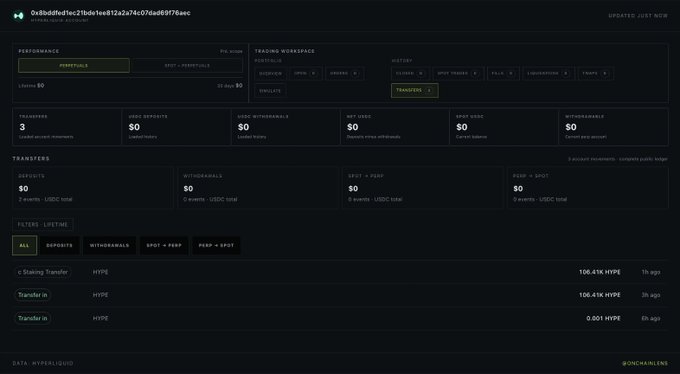Screen dimensions: 680x374
Task: Click the 3h ago timestamp
Action: pyautogui.click(x=651, y=295)
